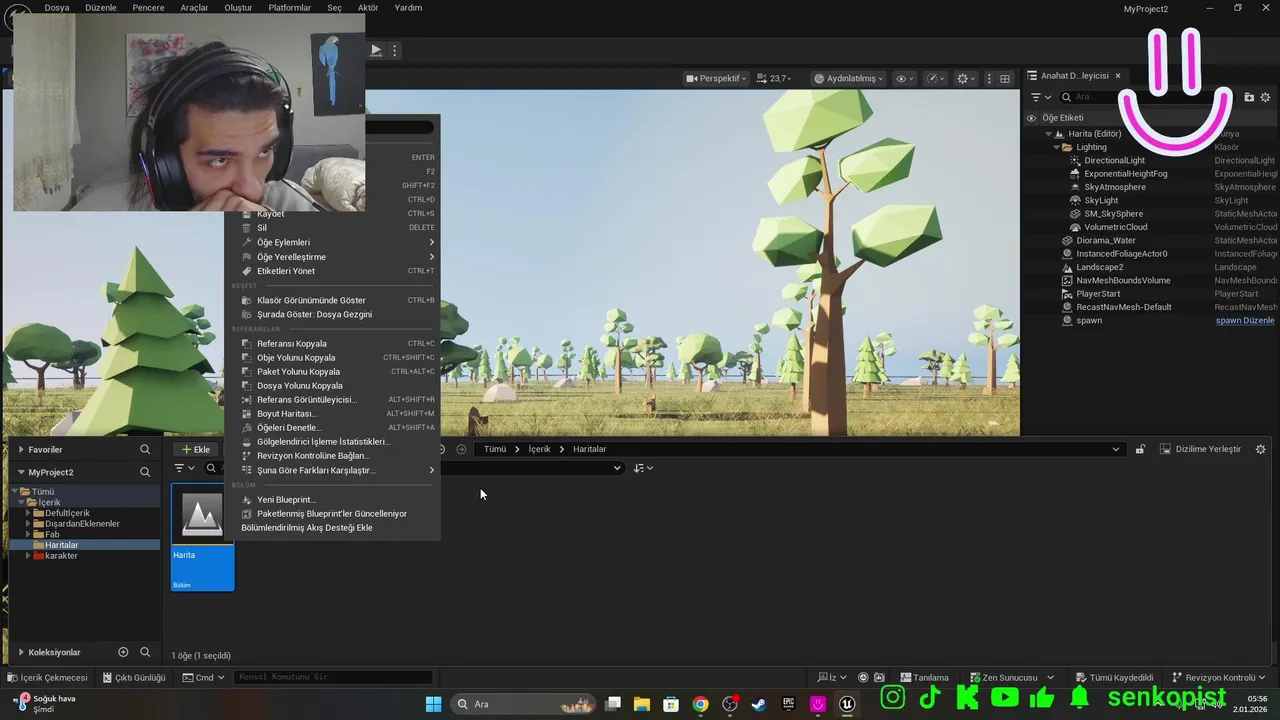
Task: Click Content Browser settings gear
Action: (1260, 449)
